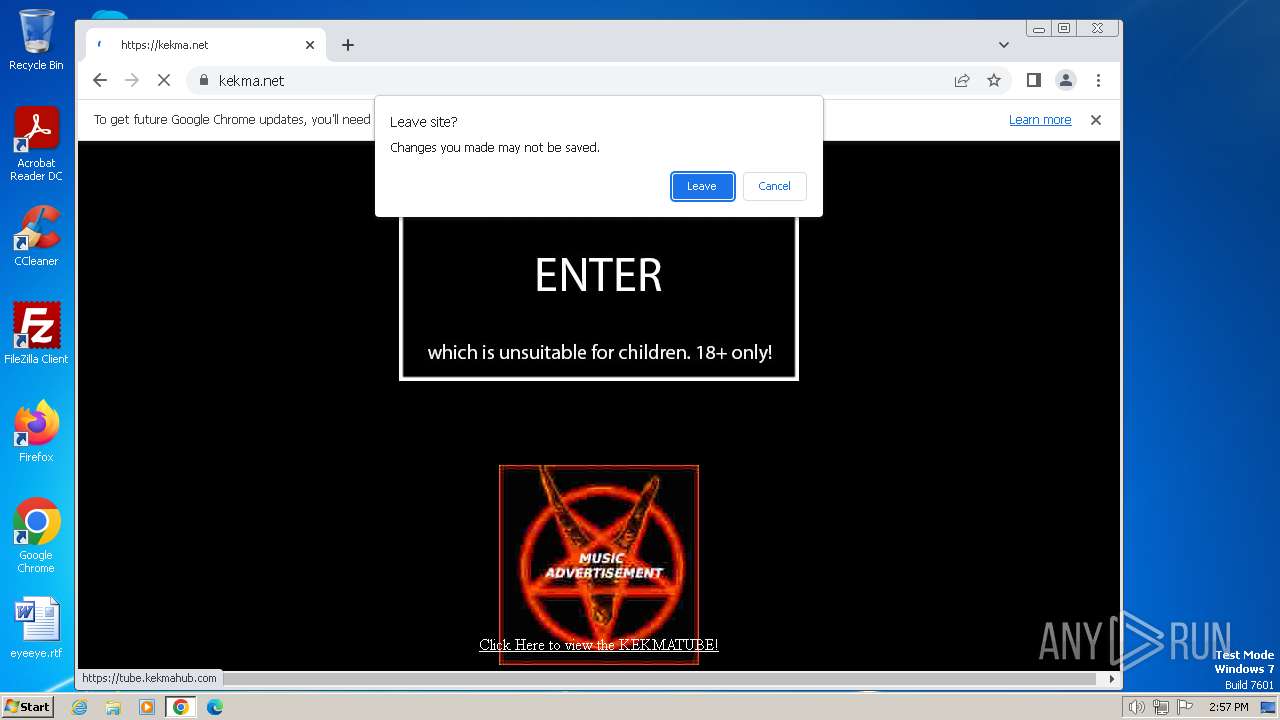Open FileZilla Client desktop shortcut
This screenshot has height=720, width=1280.
pos(36,333)
